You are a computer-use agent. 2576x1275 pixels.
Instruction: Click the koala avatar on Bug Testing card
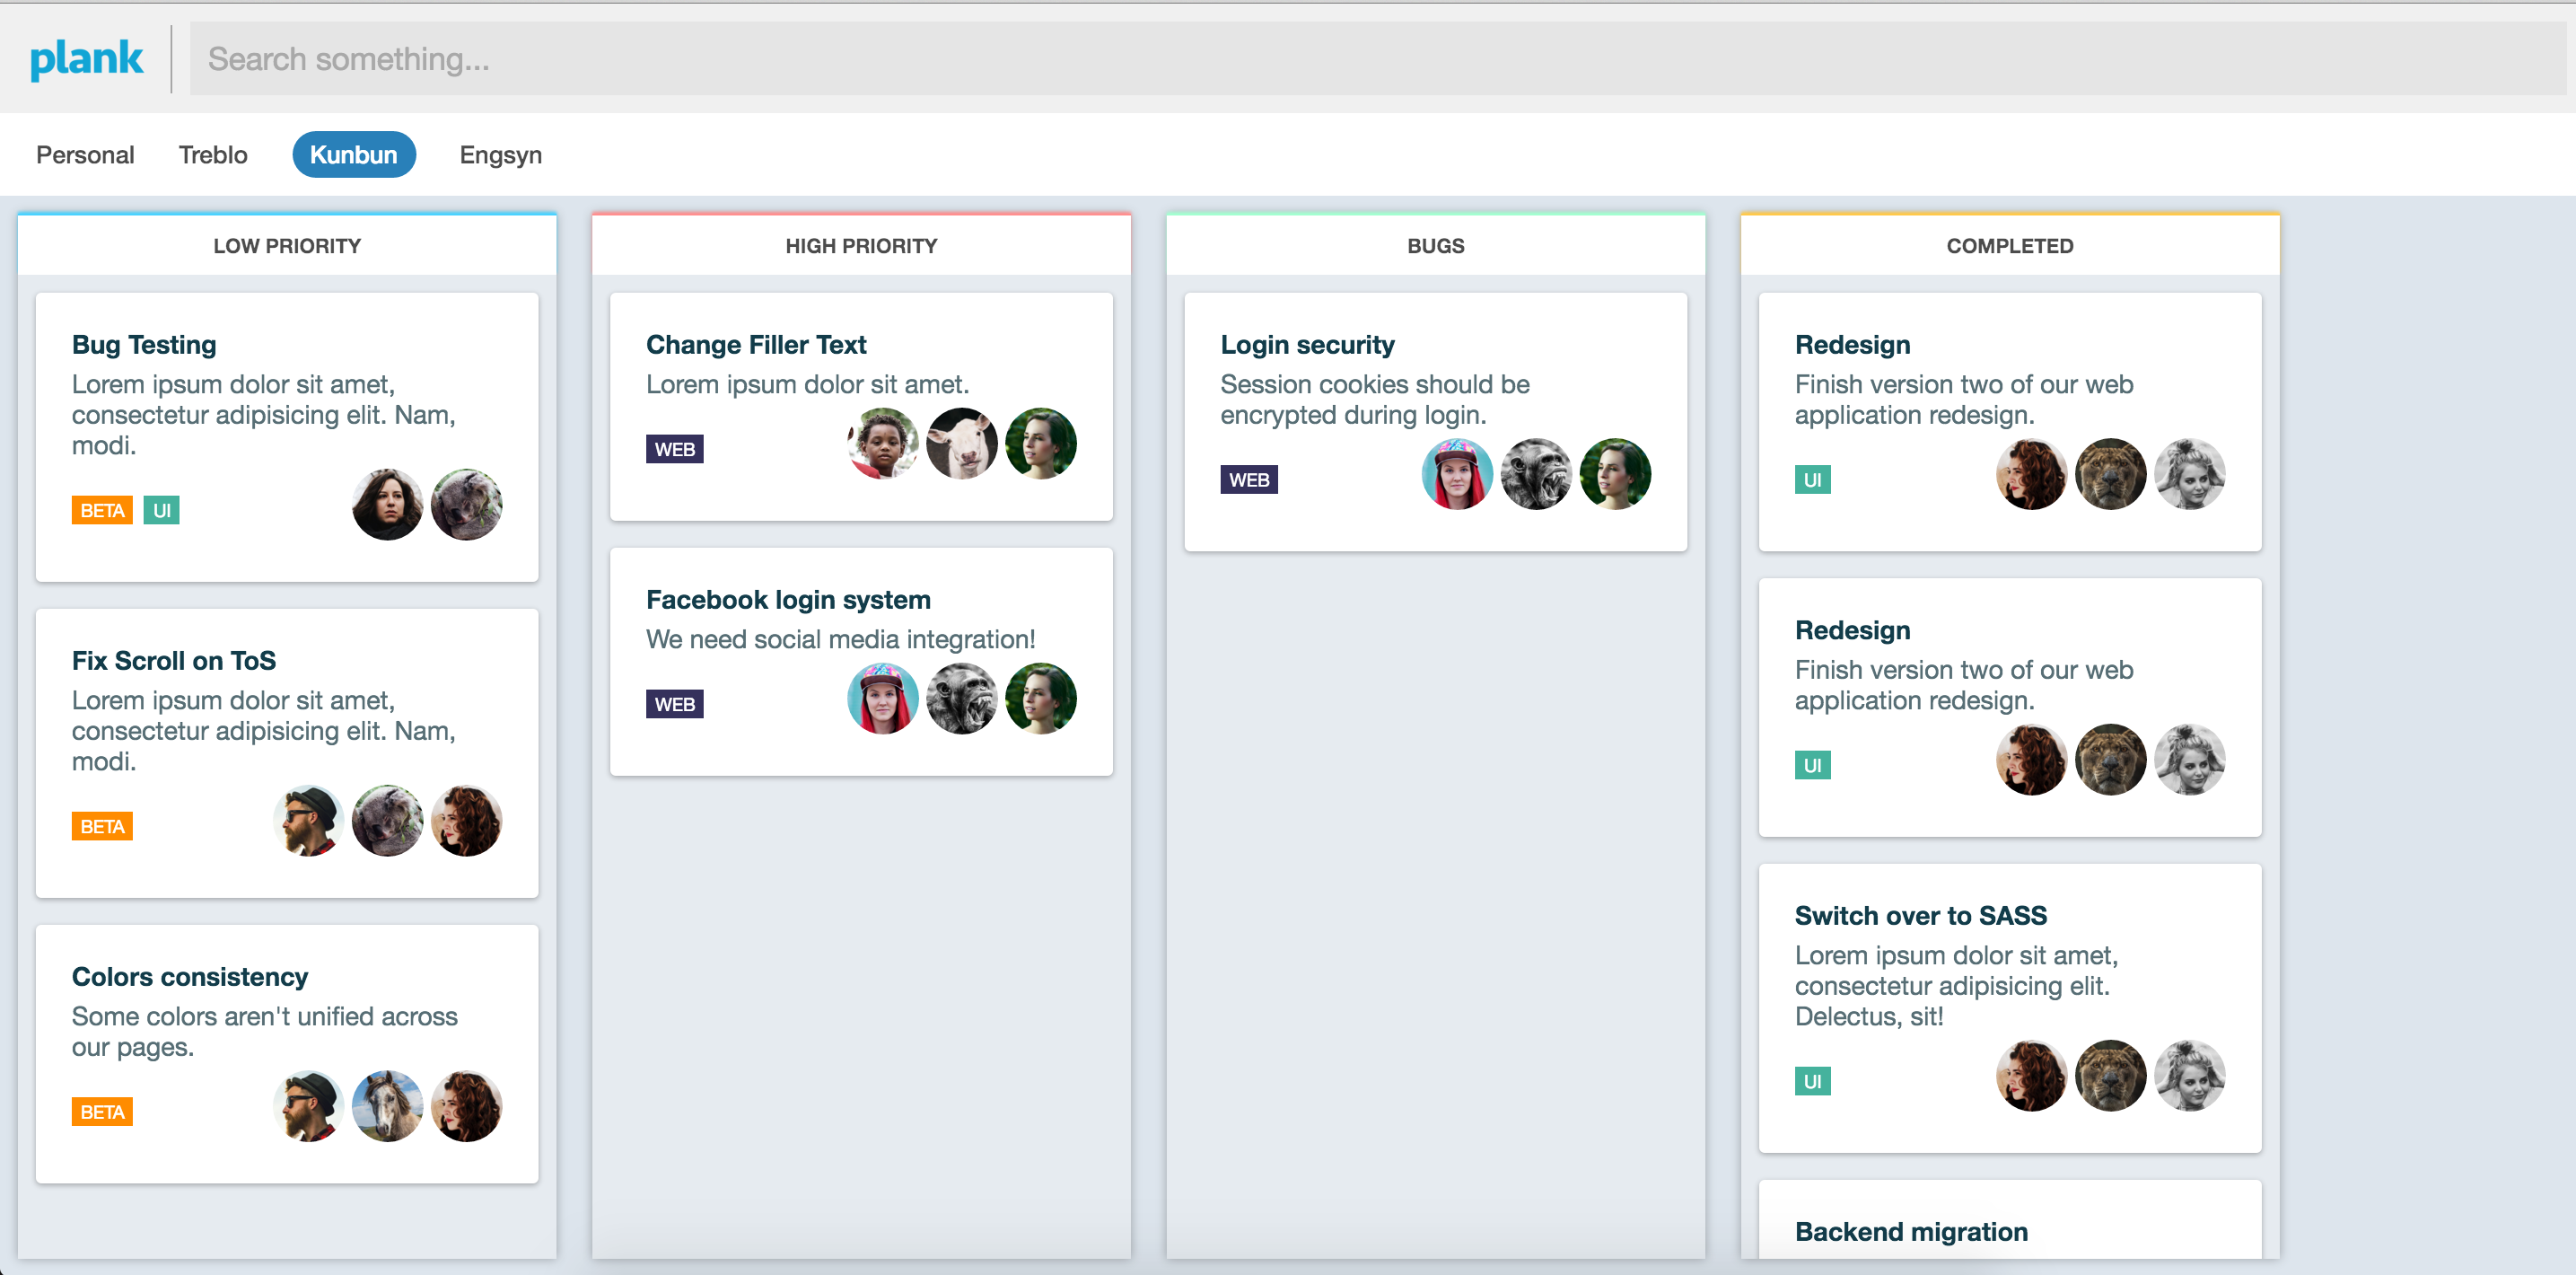pyautogui.click(x=466, y=505)
